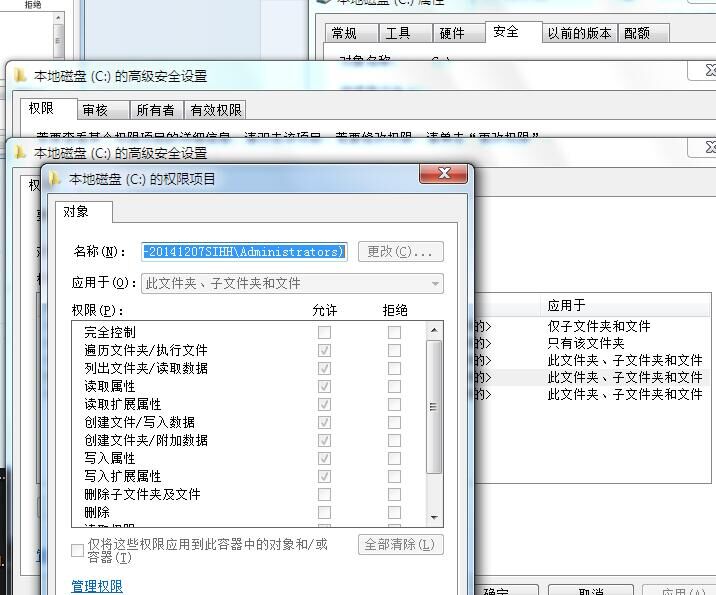Viewport: 716px width, 595px height.
Task: Switch to the 审核 tab
Action: (x=95, y=110)
